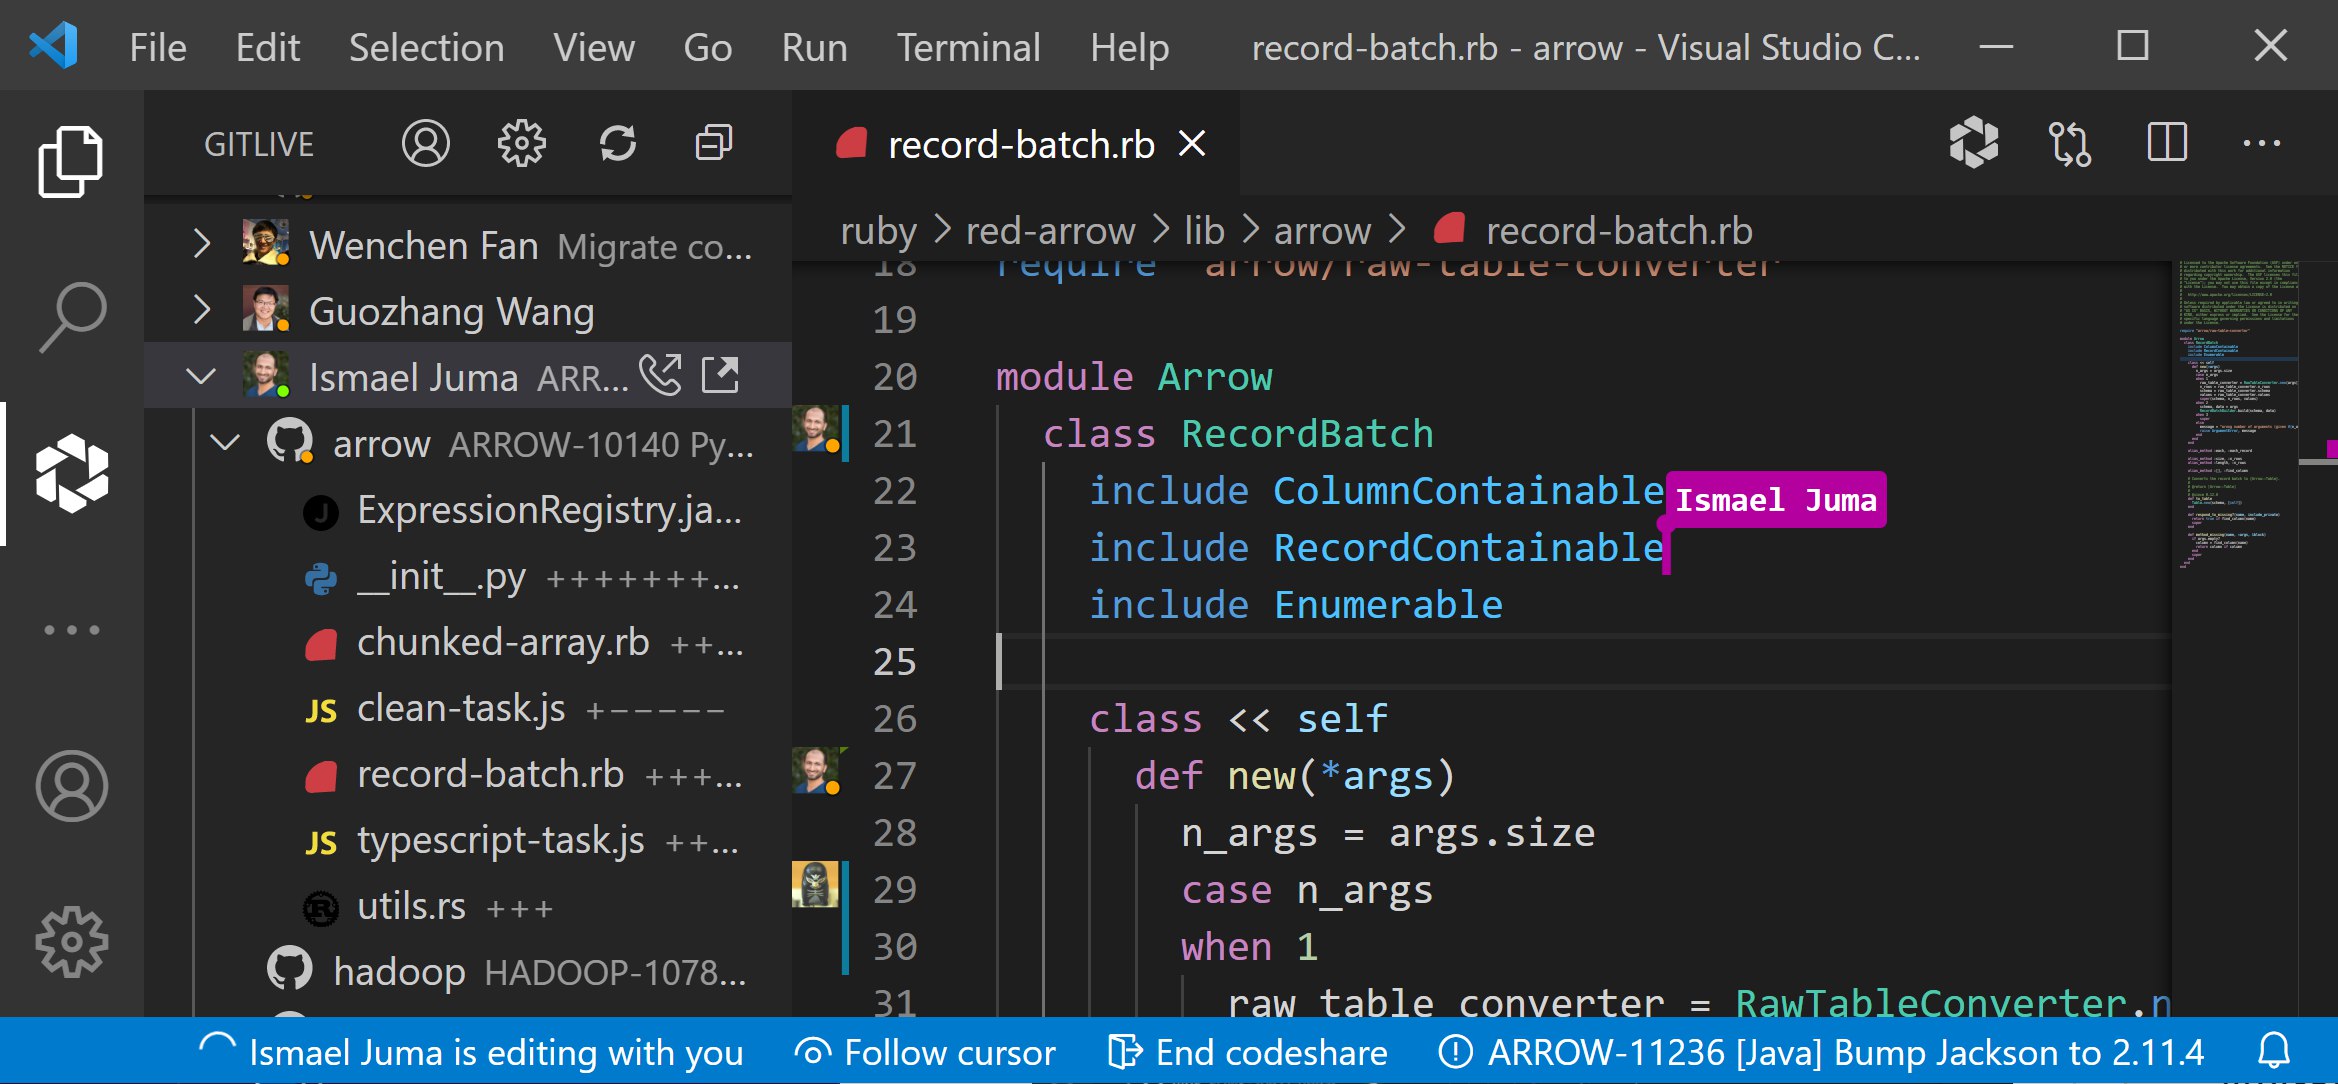The width and height of the screenshot is (2338, 1084).
Task: Open the File menu
Action: click(x=158, y=47)
